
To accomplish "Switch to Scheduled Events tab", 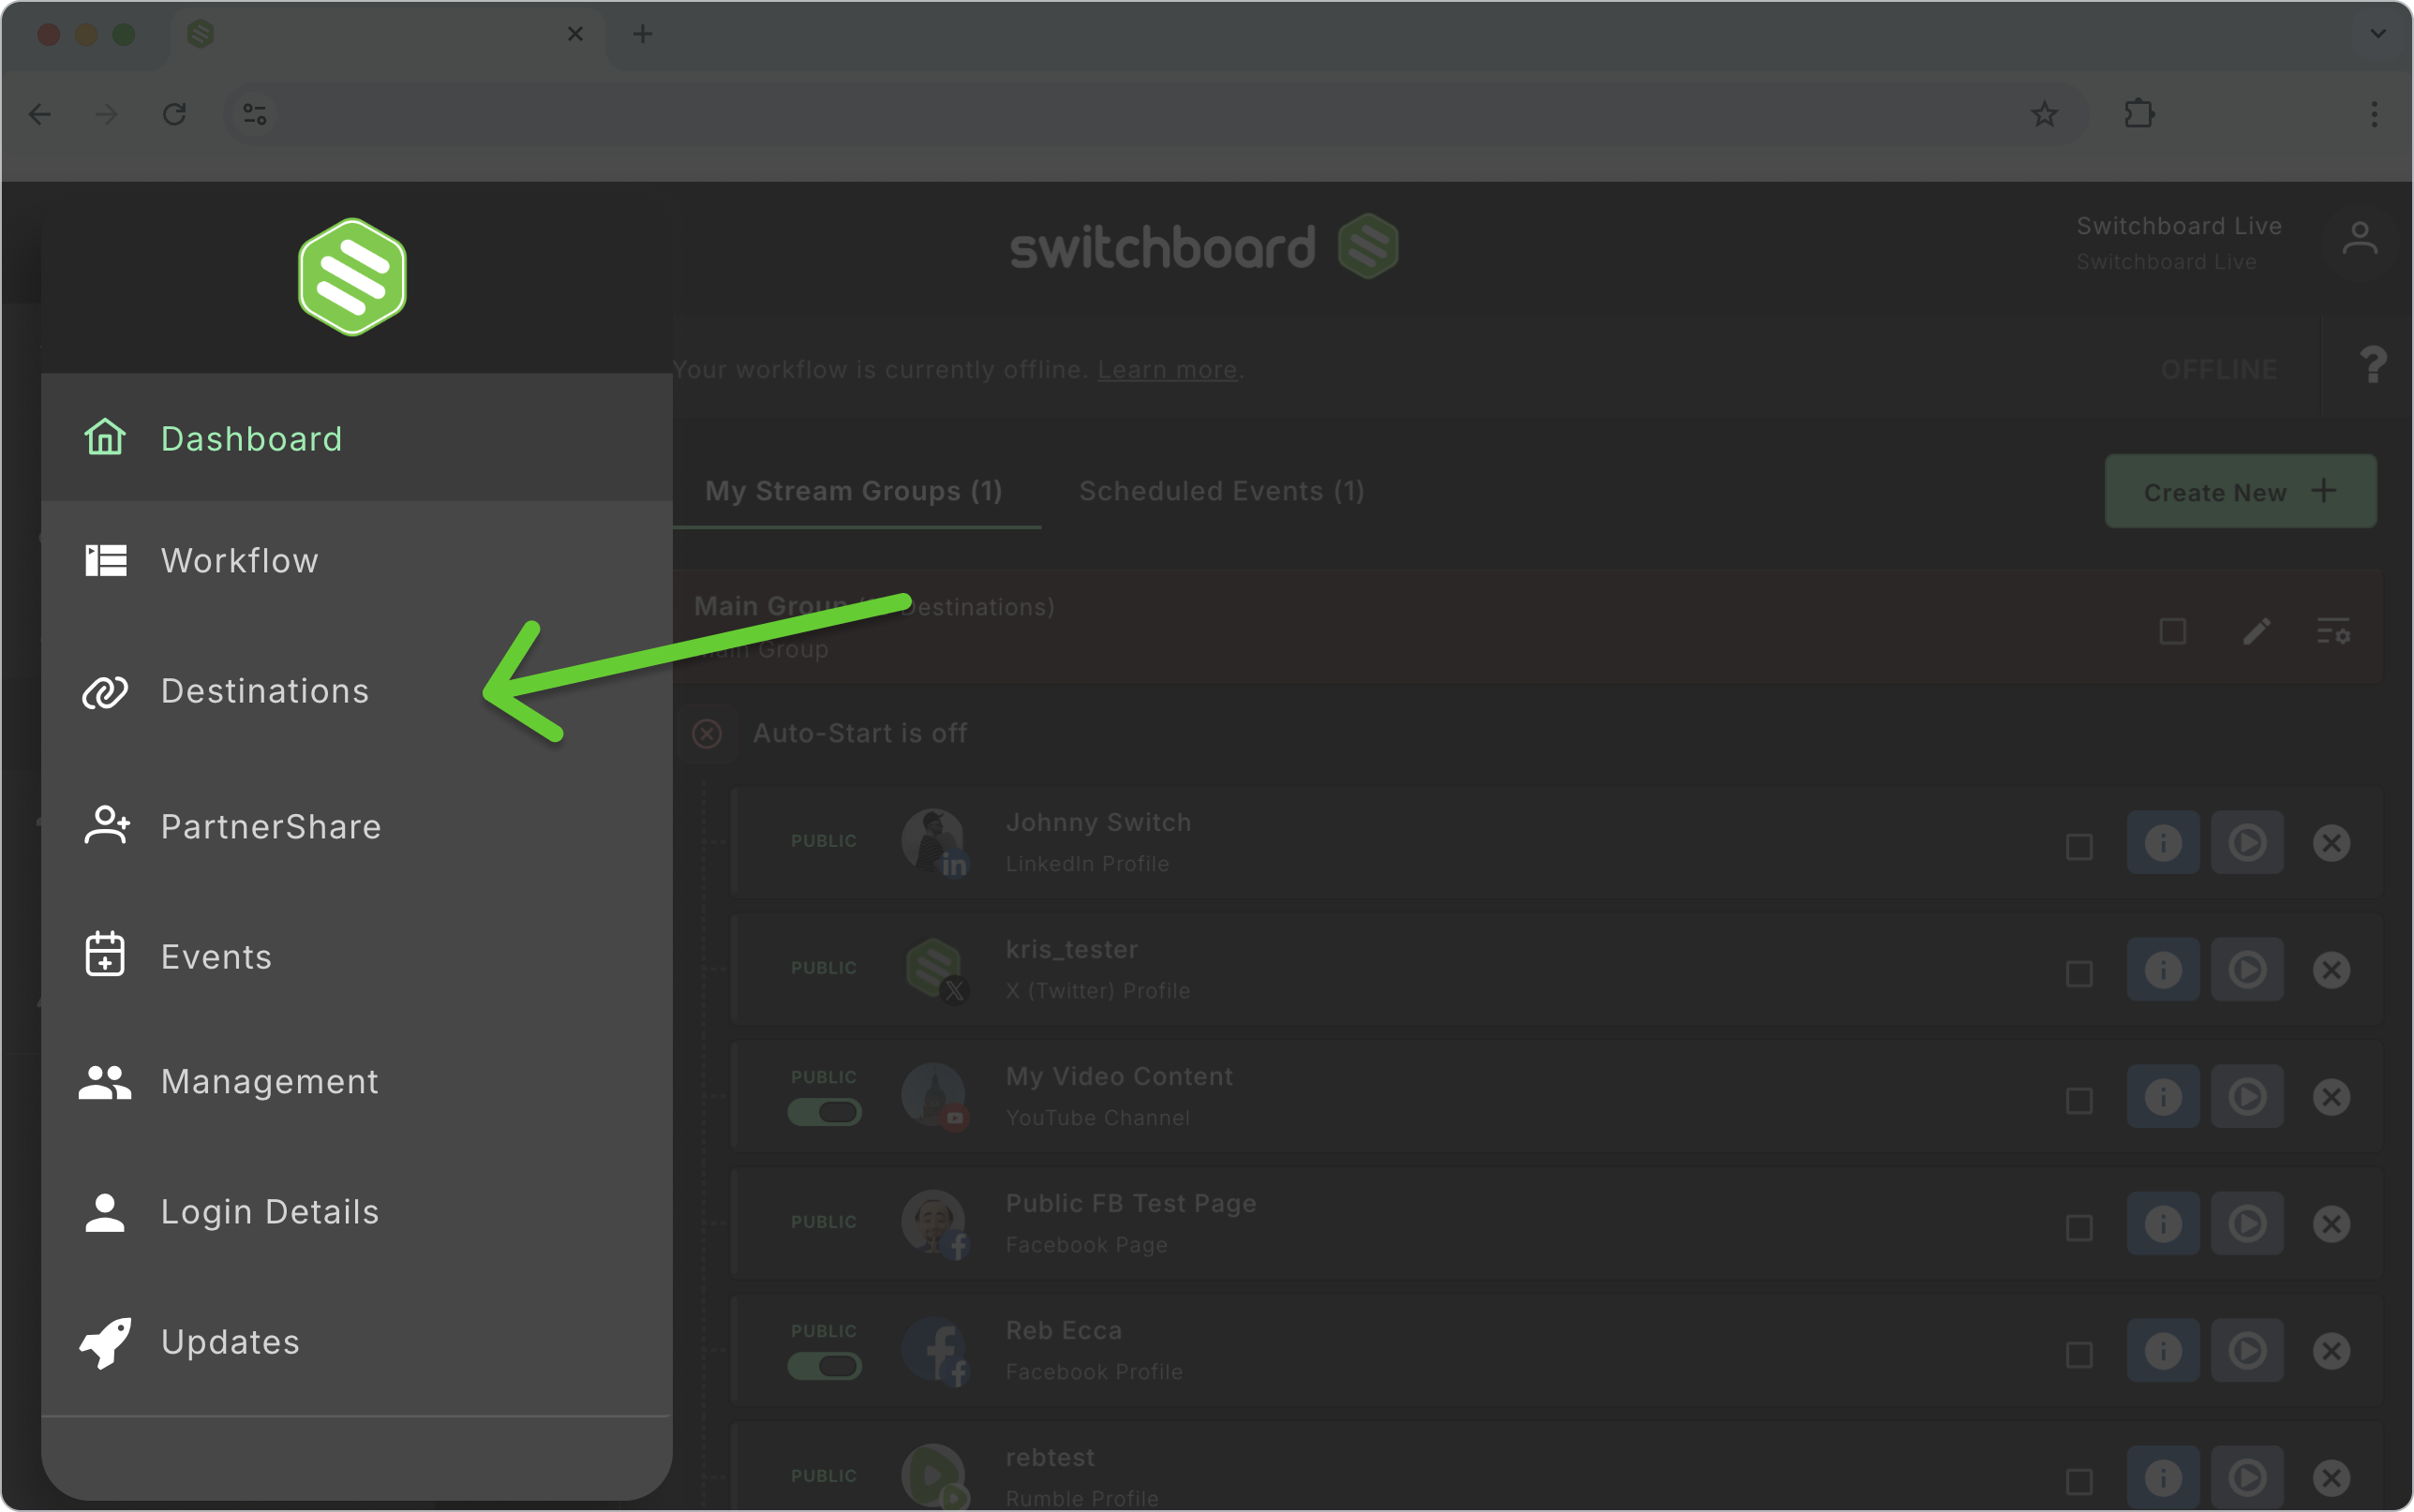I will (1221, 491).
